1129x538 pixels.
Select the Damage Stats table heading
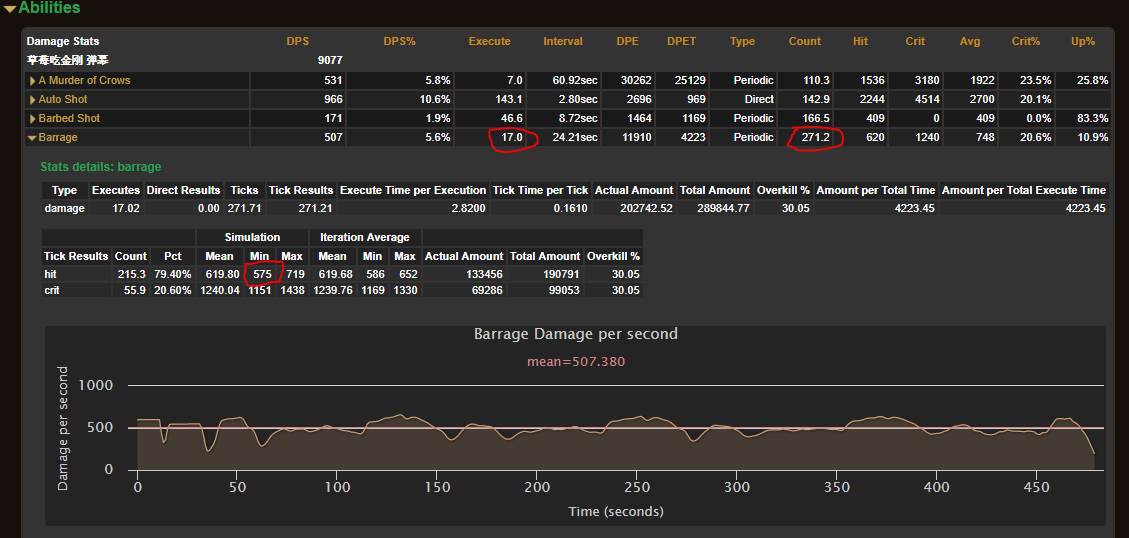[x=62, y=42]
